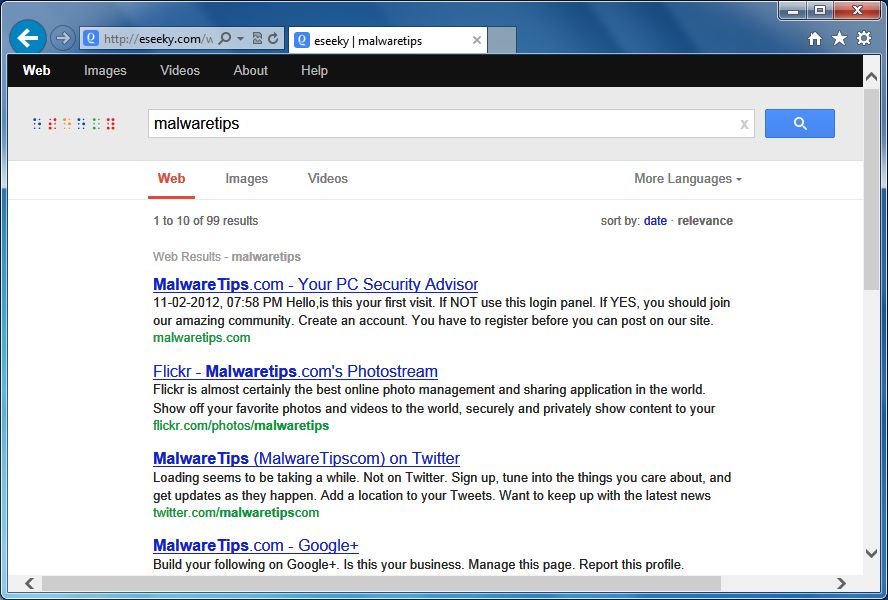
Task: Open the Help page in top navigation
Action: (x=314, y=70)
